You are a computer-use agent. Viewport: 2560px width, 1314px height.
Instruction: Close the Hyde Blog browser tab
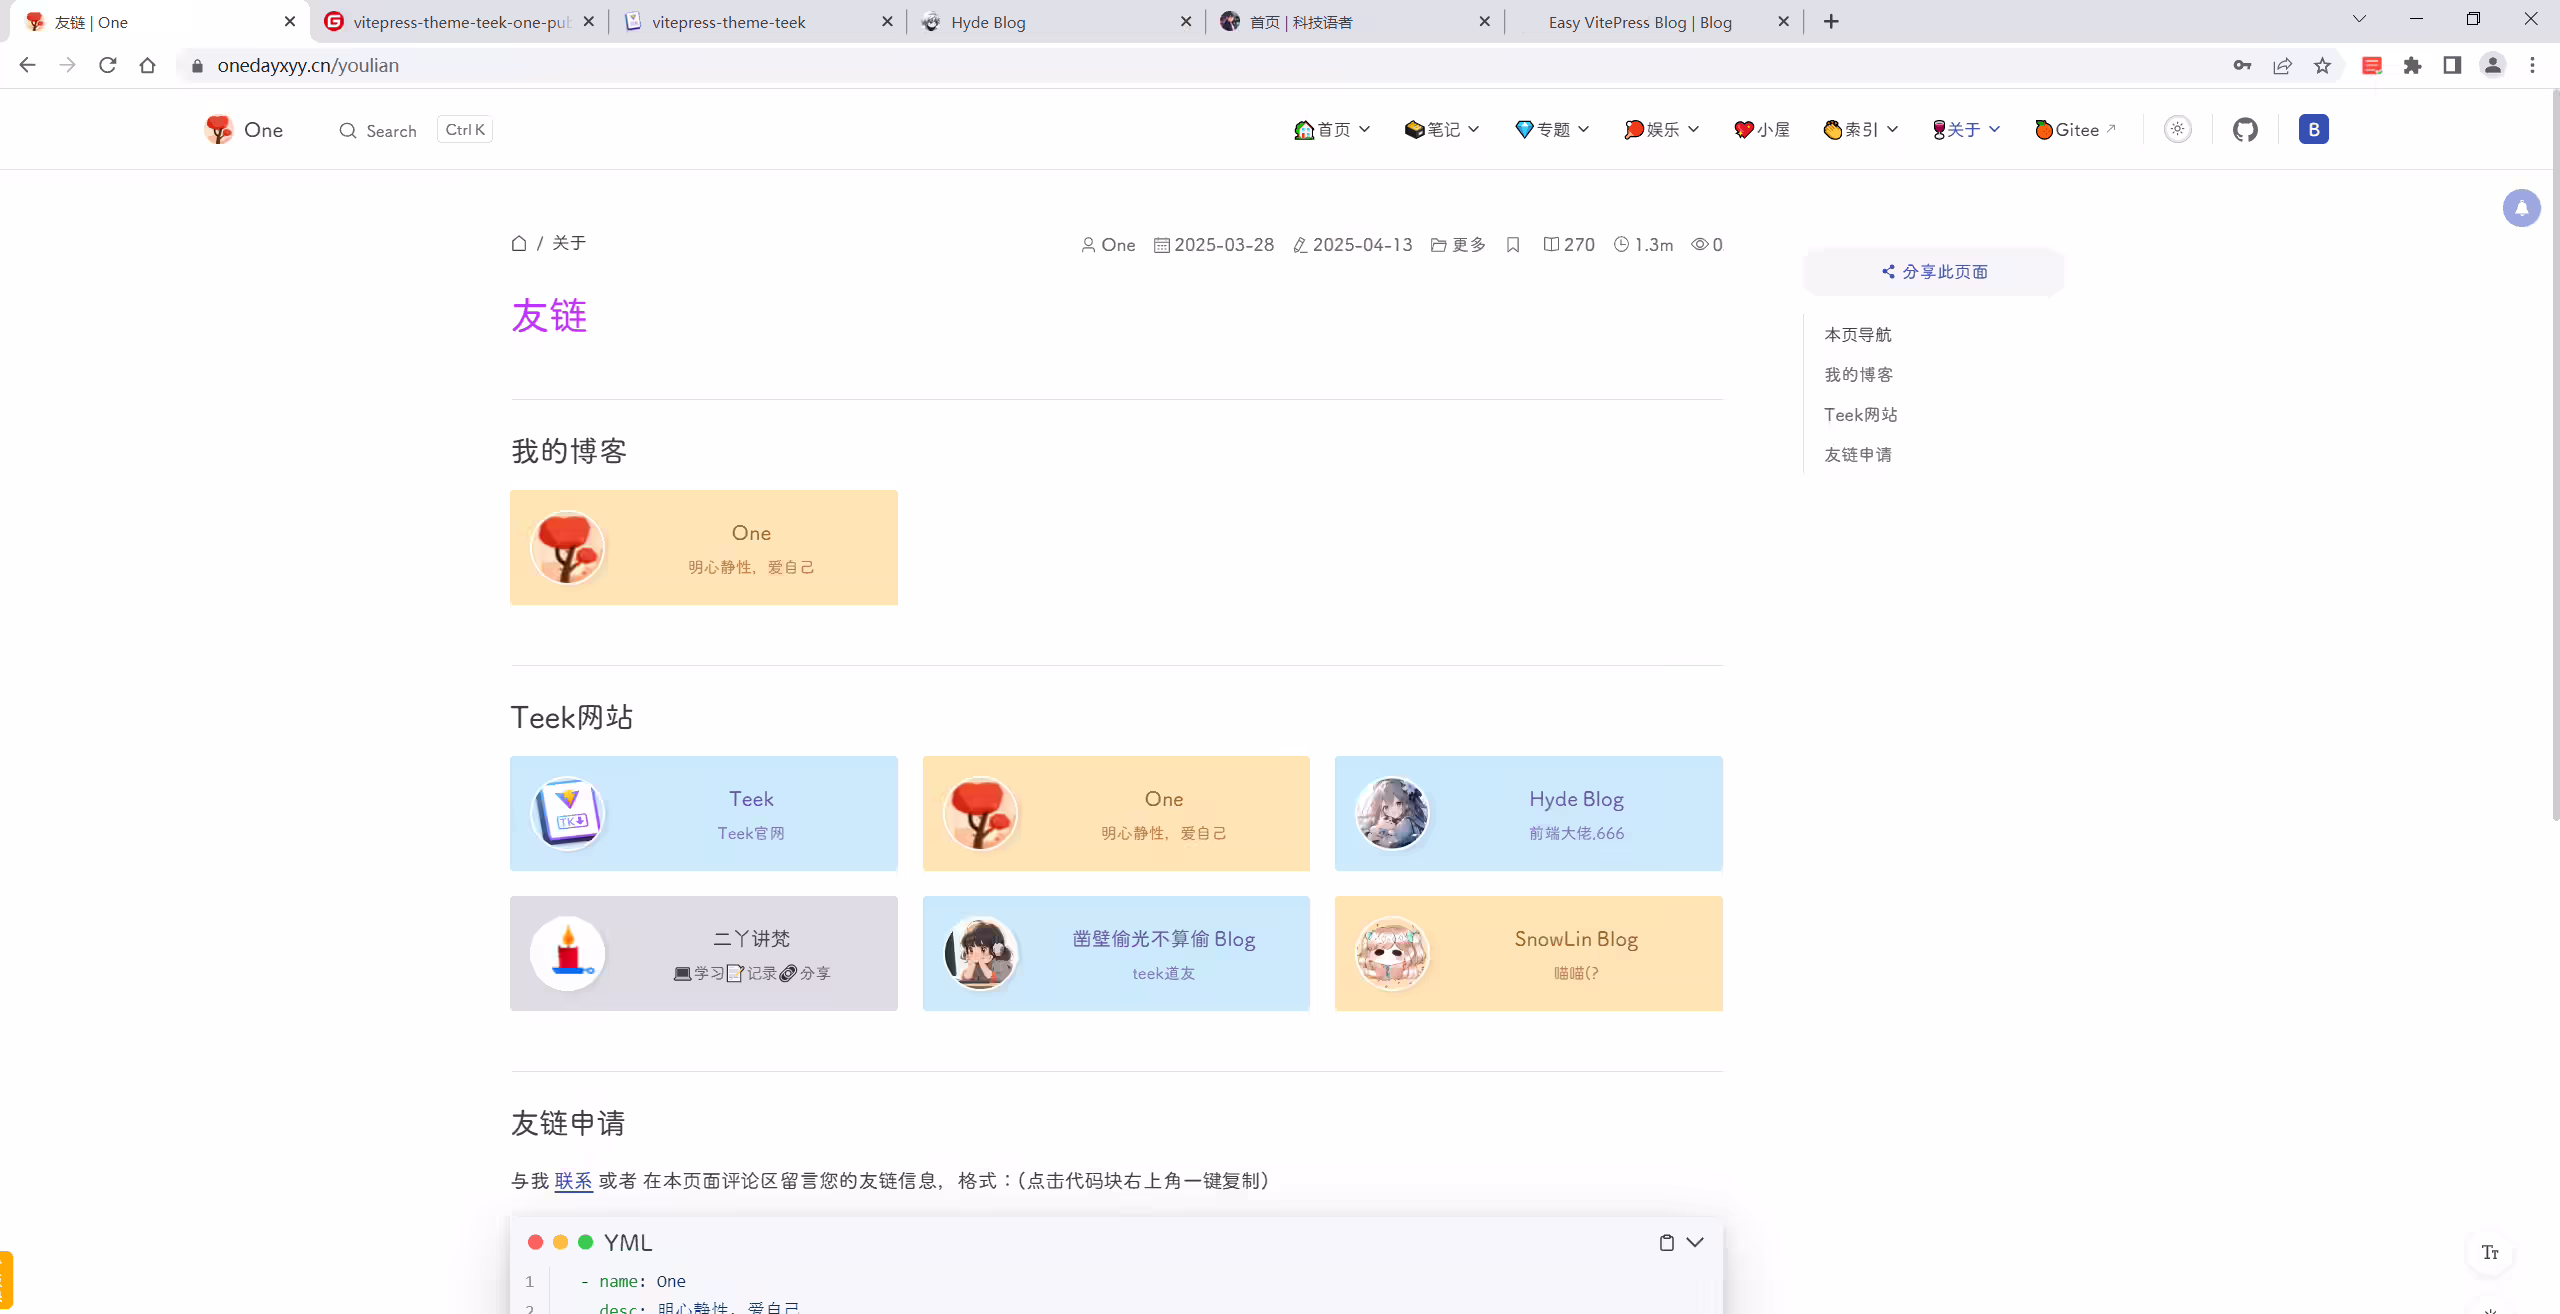coord(1186,22)
